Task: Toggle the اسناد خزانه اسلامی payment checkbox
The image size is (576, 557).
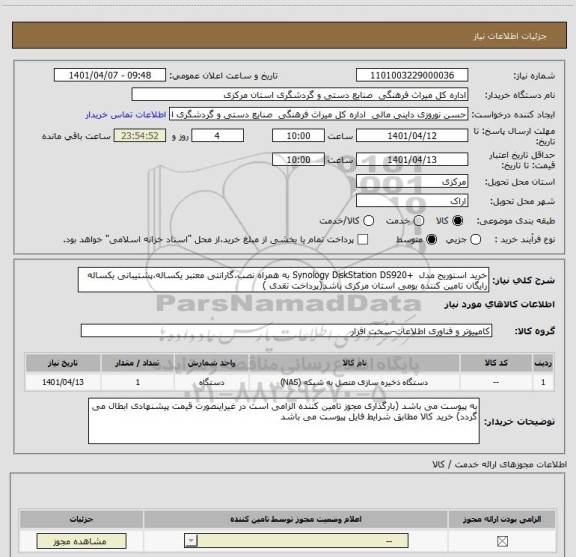Action: tap(363, 240)
